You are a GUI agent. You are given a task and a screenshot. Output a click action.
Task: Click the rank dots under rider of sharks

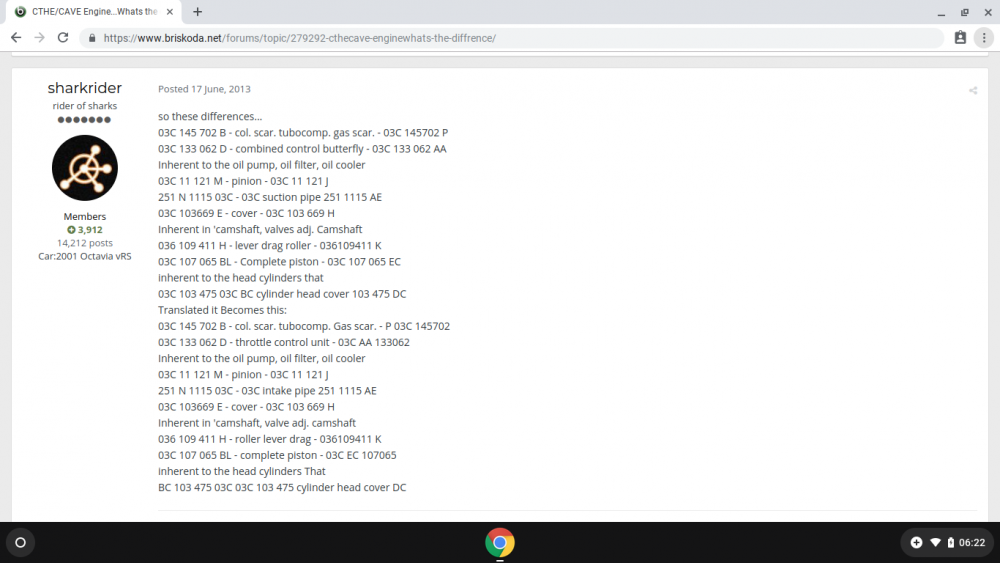pos(85,120)
